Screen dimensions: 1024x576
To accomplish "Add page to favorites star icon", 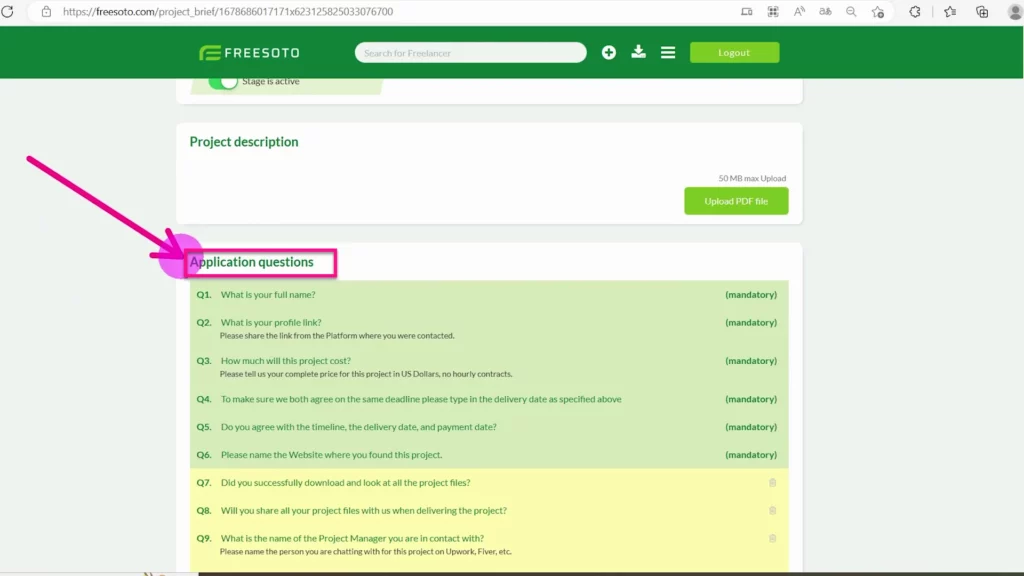I will point(878,11).
